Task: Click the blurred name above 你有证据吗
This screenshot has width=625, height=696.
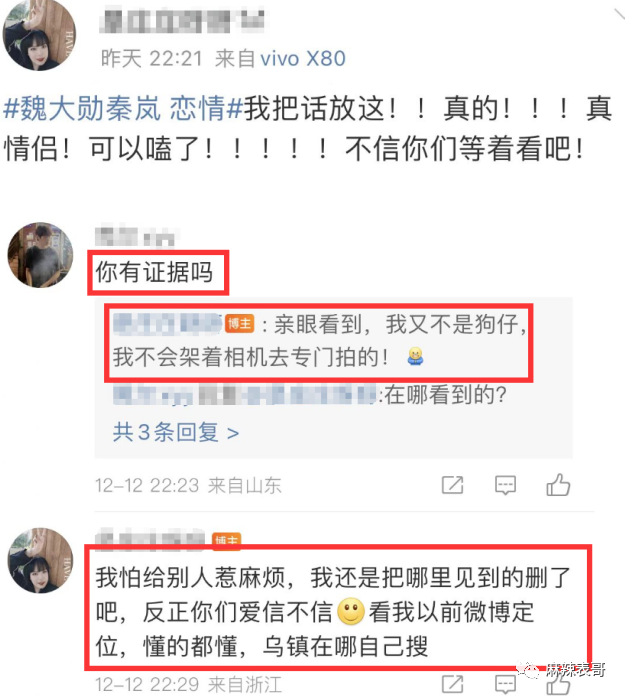Action: (137, 237)
